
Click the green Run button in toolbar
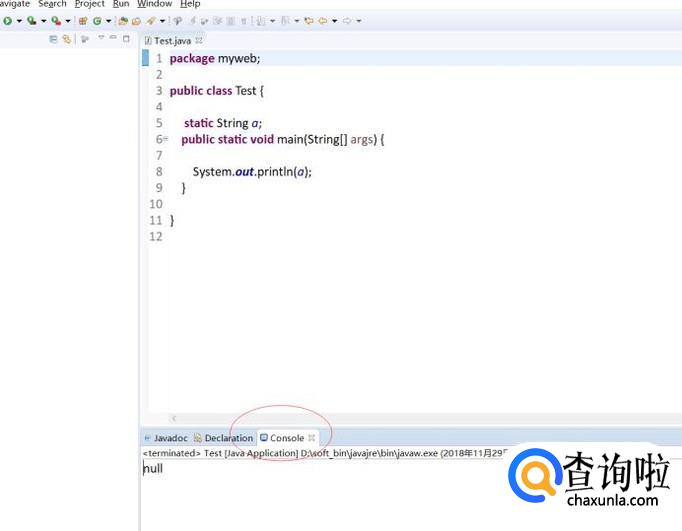tap(5, 21)
